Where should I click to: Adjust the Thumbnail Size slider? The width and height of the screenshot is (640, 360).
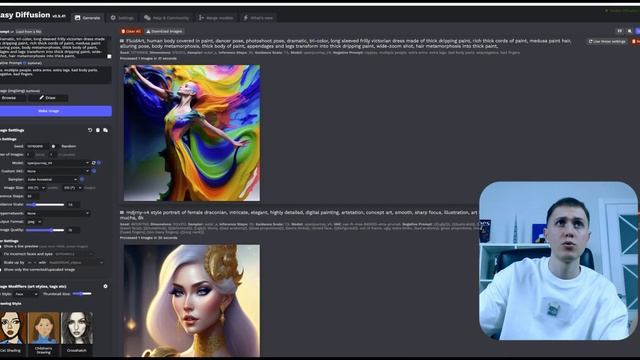click(x=82, y=294)
